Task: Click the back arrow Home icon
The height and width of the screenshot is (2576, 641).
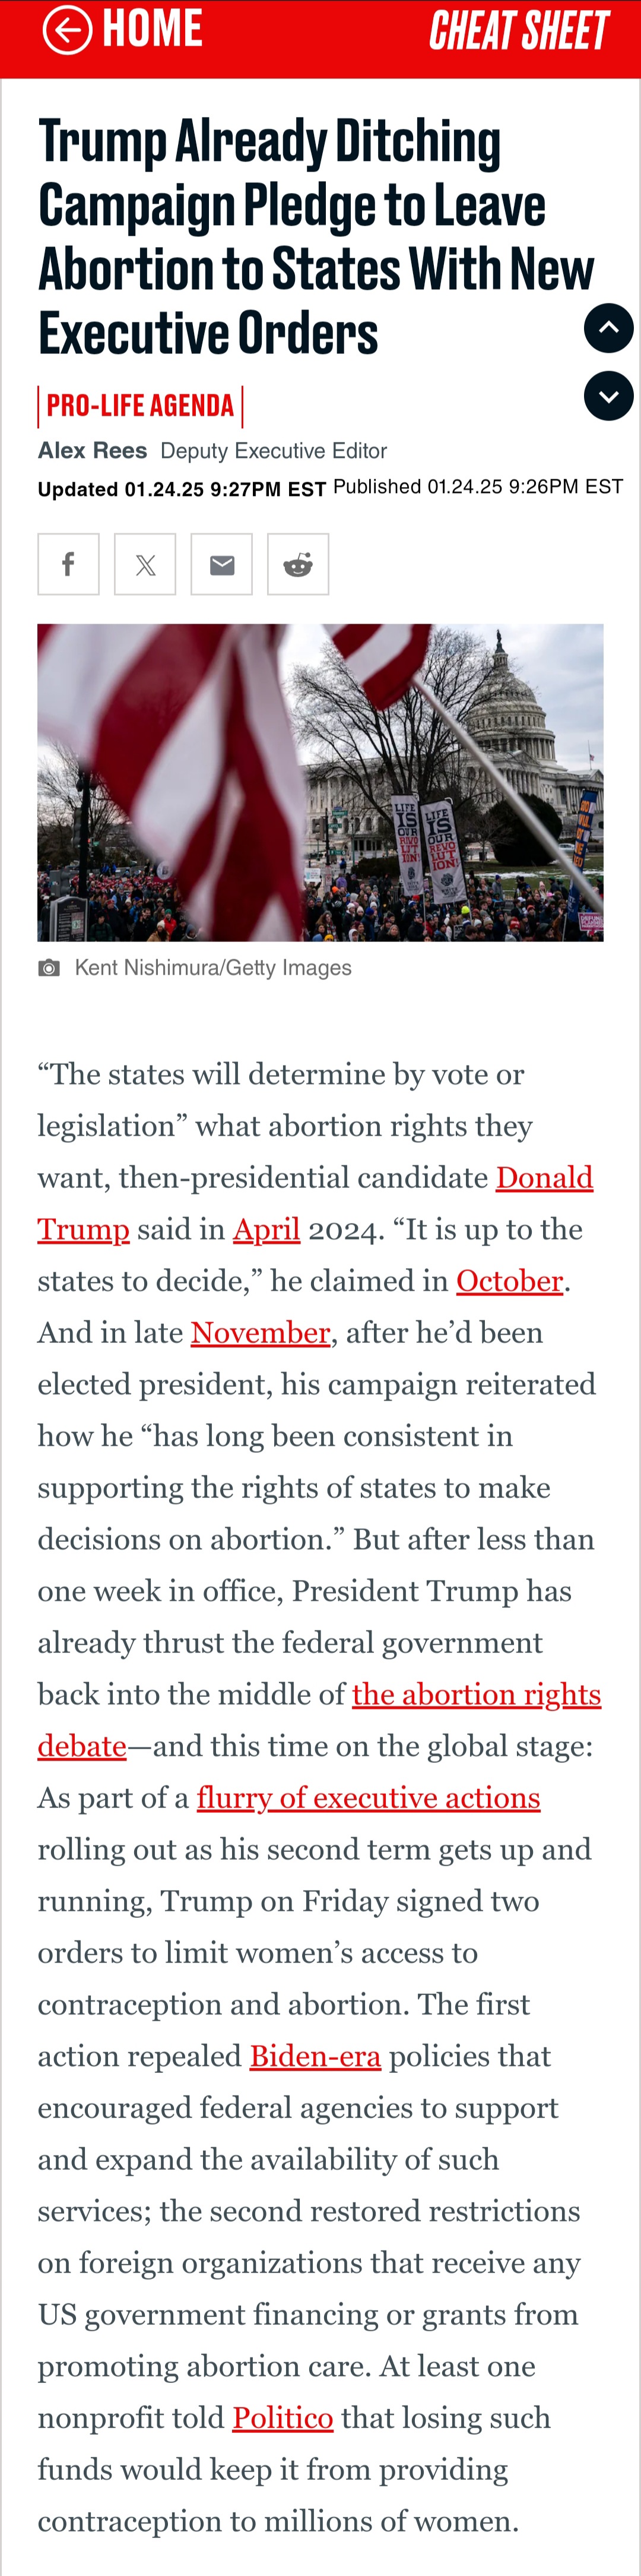Action: [67, 29]
